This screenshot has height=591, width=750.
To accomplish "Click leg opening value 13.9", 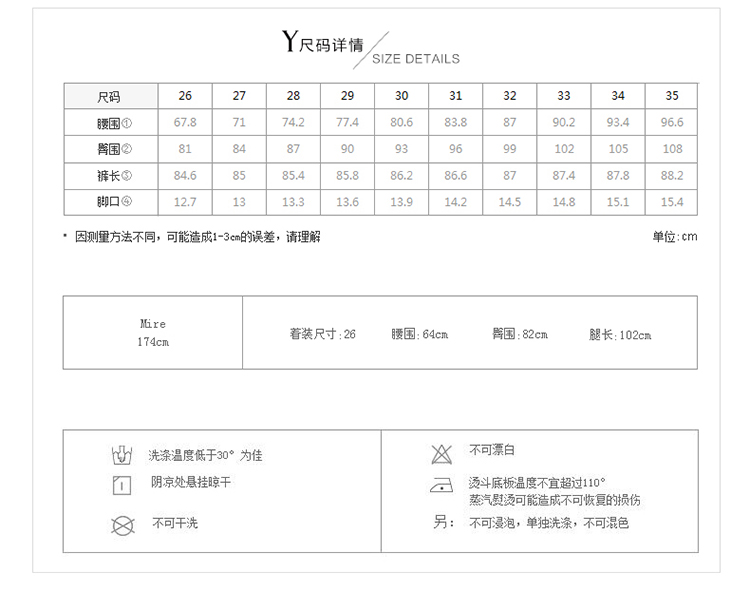I will (x=401, y=202).
